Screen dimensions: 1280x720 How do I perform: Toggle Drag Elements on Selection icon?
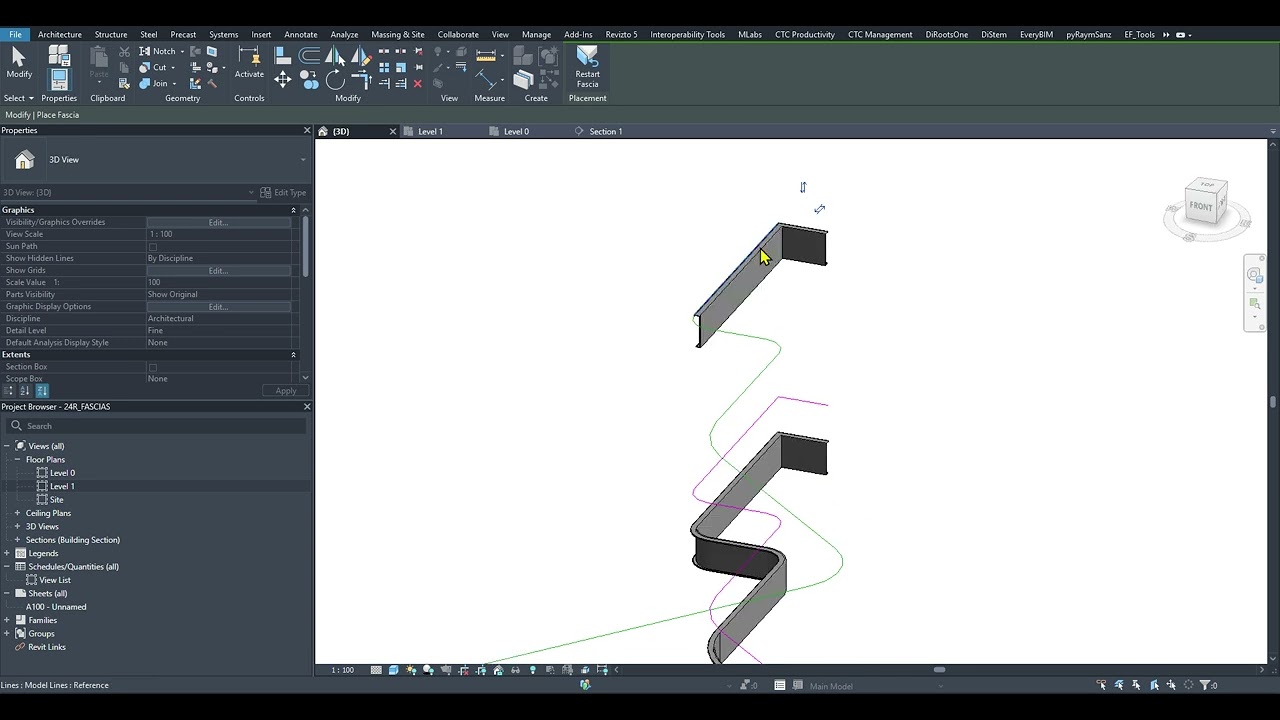tap(1172, 685)
